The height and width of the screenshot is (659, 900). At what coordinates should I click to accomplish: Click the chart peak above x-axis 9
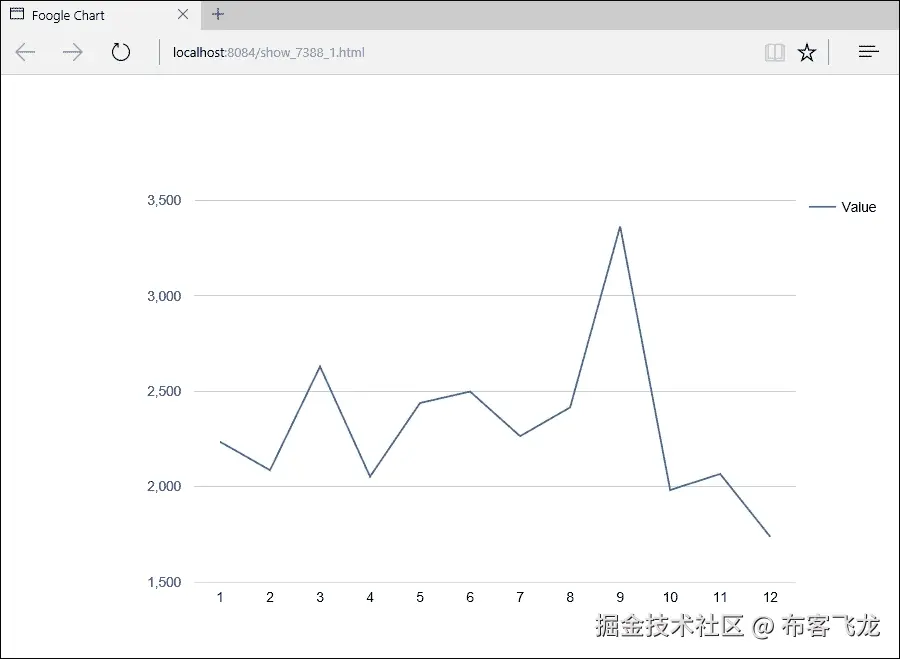pos(620,227)
